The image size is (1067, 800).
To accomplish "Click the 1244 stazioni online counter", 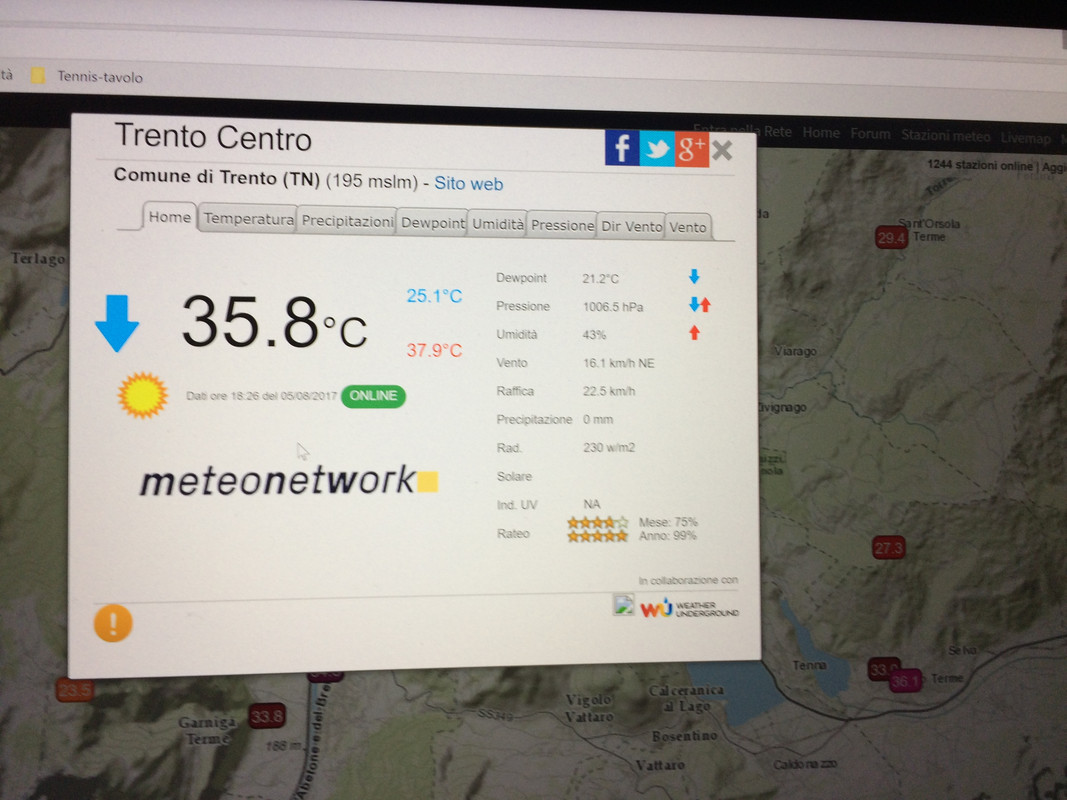I will 980,165.
